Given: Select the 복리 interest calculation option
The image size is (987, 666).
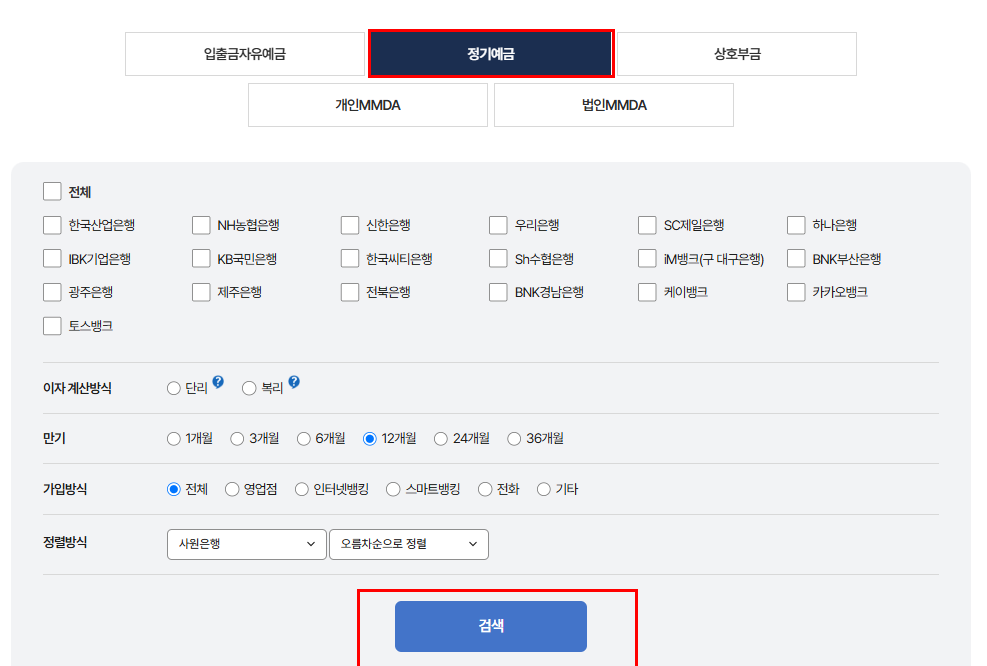Looking at the screenshot, I should pos(247,387).
